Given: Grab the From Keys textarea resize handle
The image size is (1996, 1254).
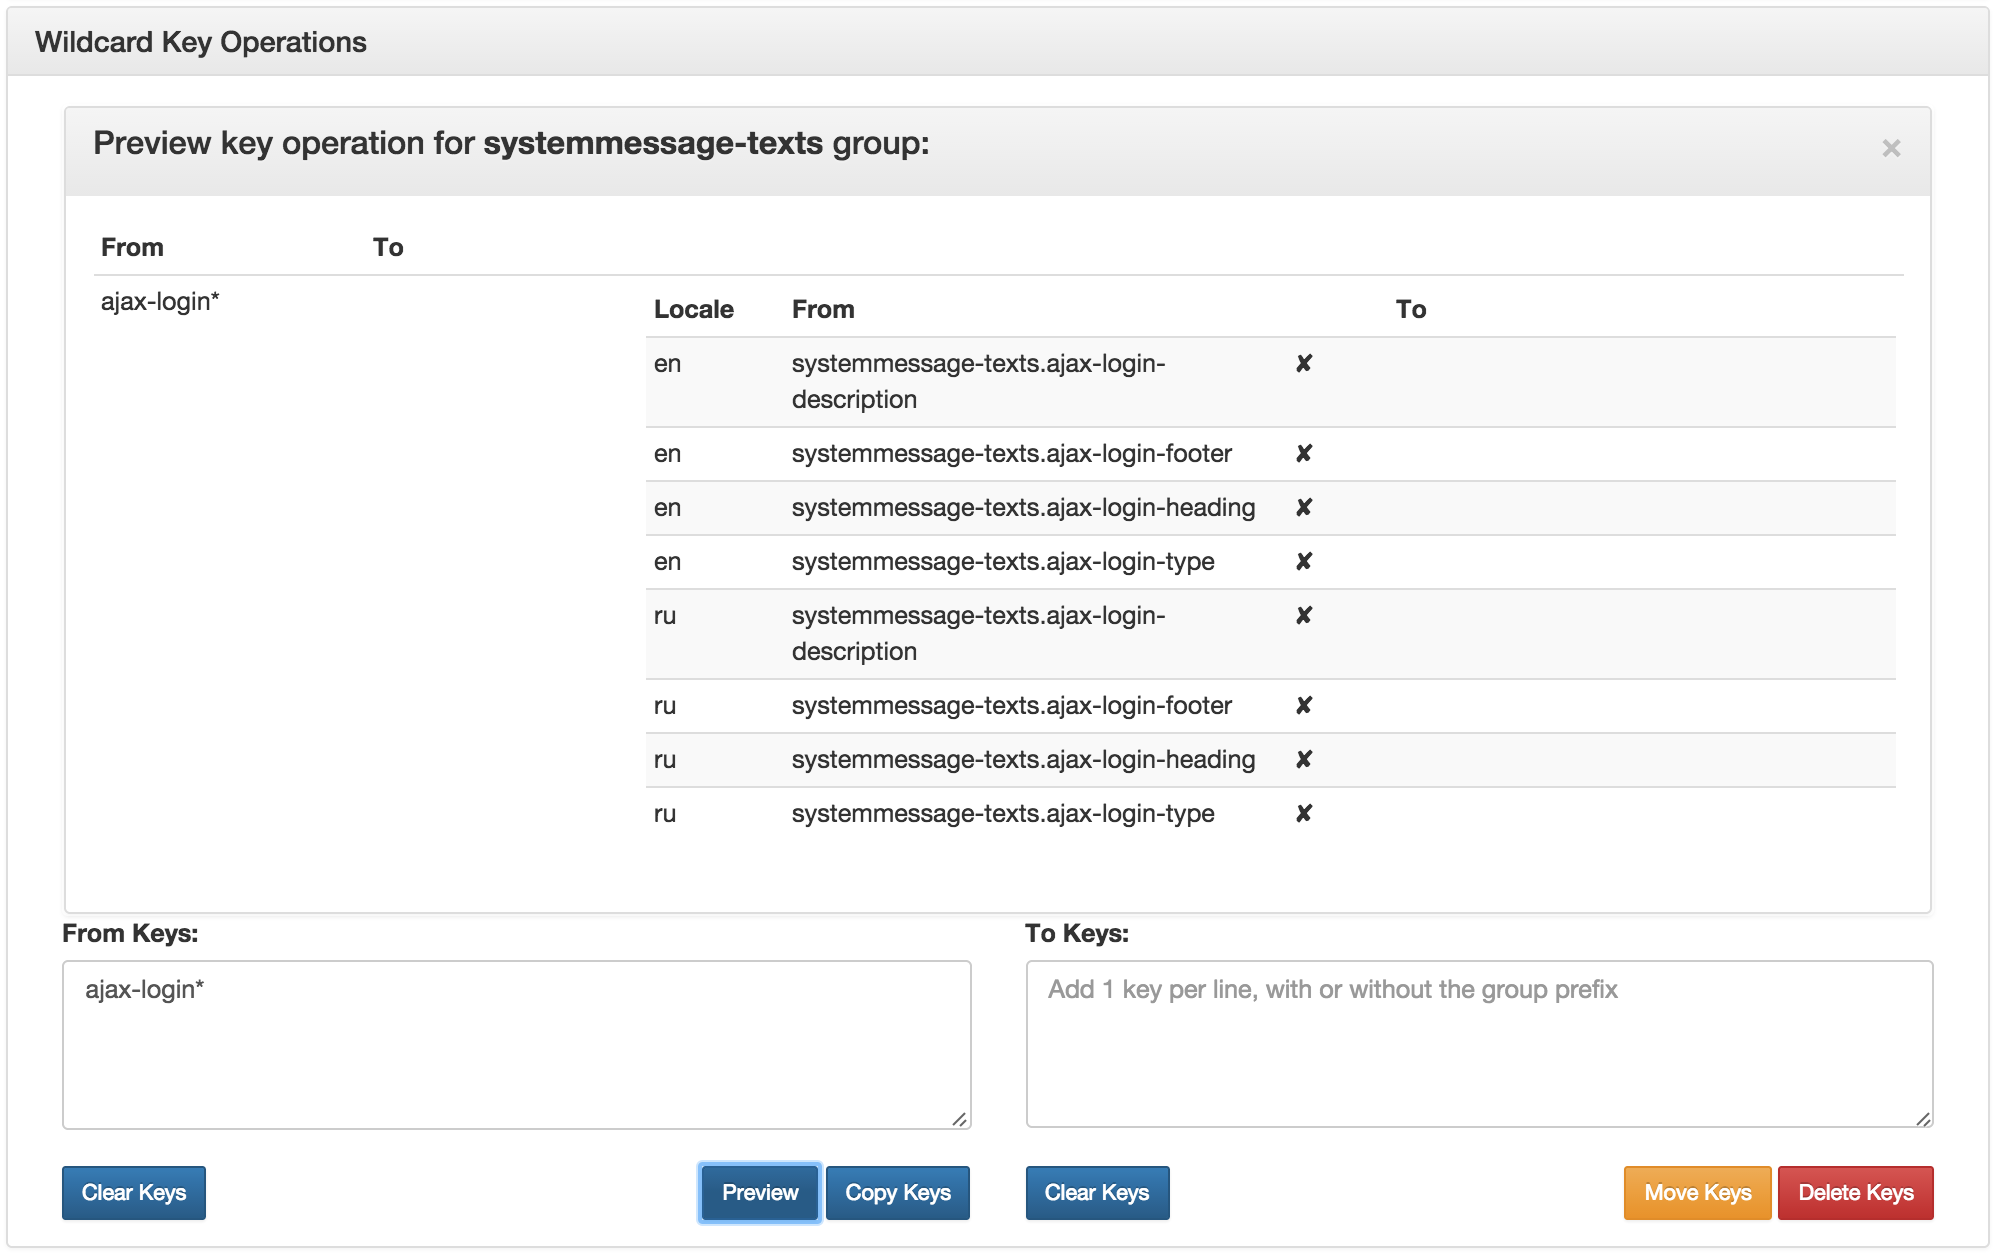Looking at the screenshot, I should point(960,1119).
